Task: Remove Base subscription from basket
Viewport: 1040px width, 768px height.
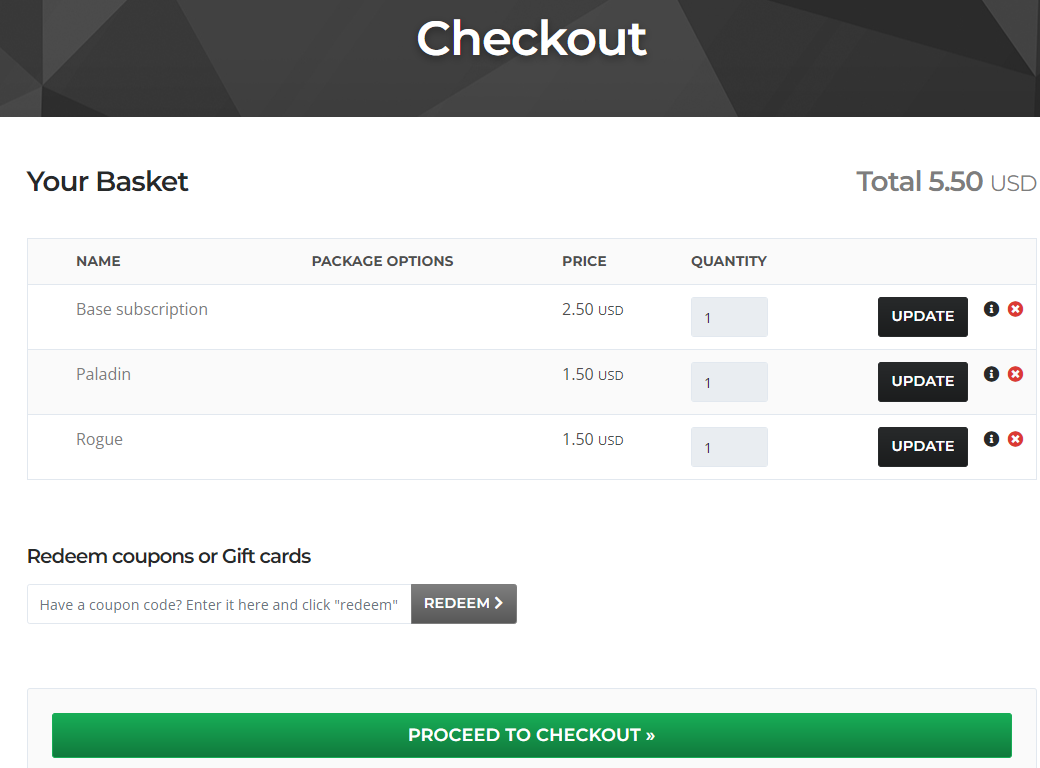Action: 1015,309
